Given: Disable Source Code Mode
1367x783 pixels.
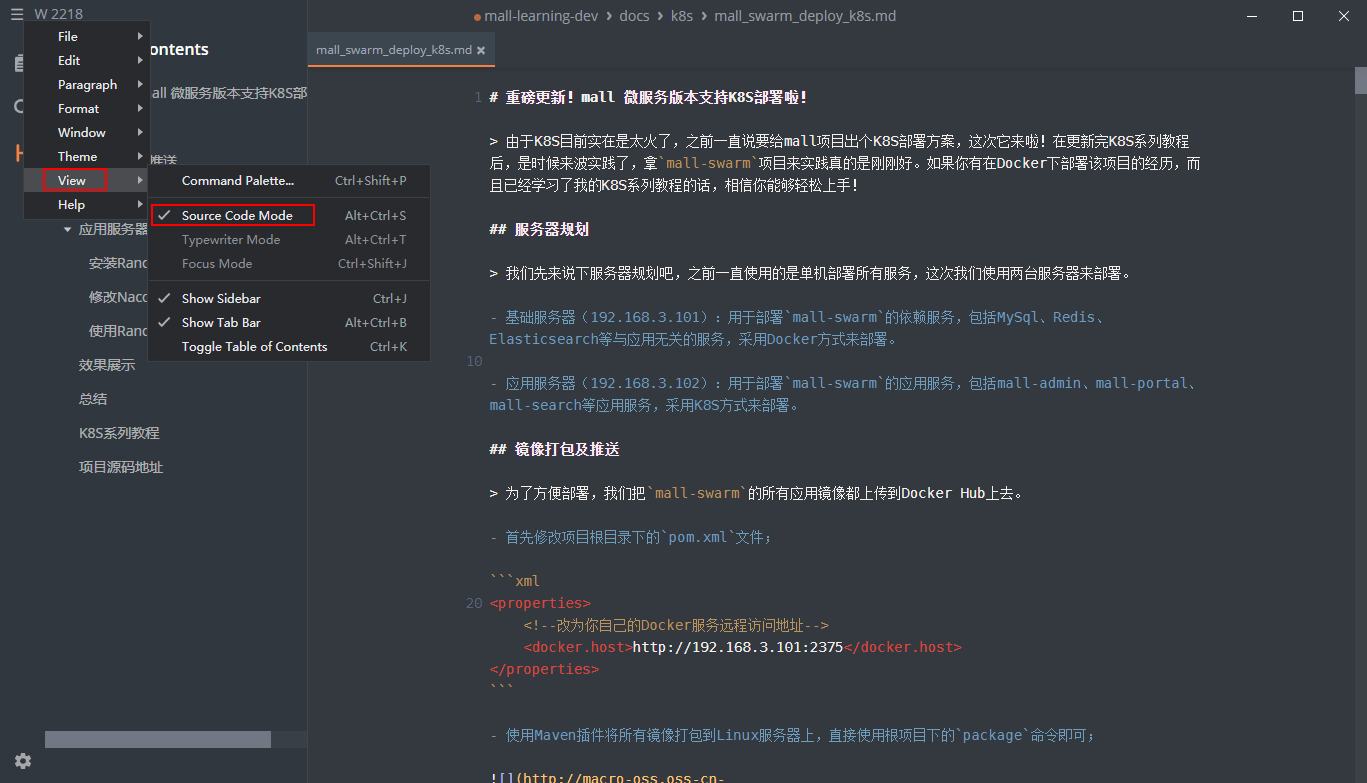Looking at the screenshot, I should [234, 214].
